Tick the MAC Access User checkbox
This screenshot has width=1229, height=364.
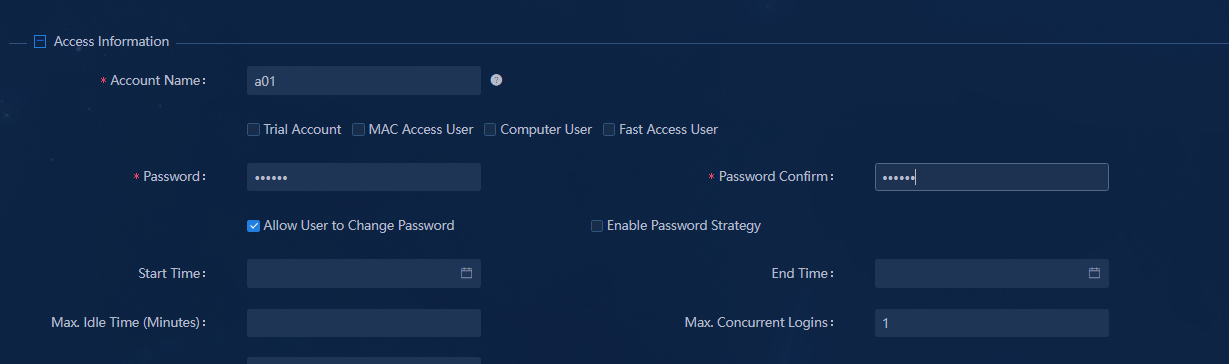point(358,129)
